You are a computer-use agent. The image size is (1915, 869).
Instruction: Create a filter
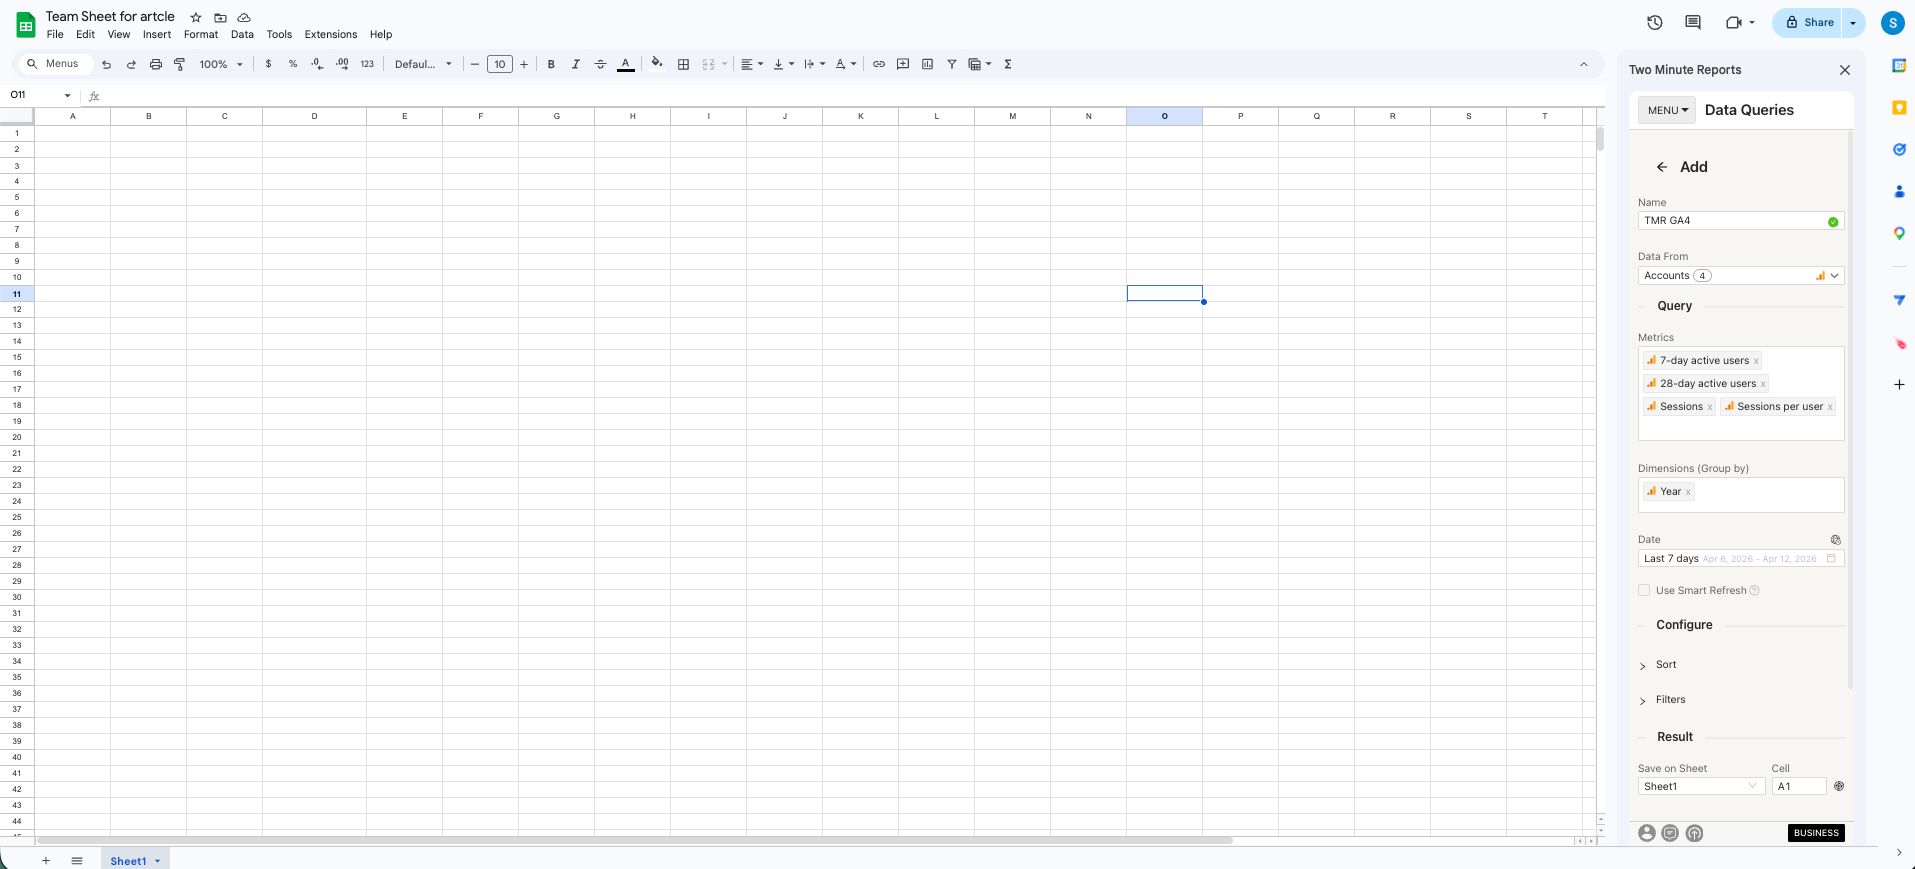click(952, 64)
